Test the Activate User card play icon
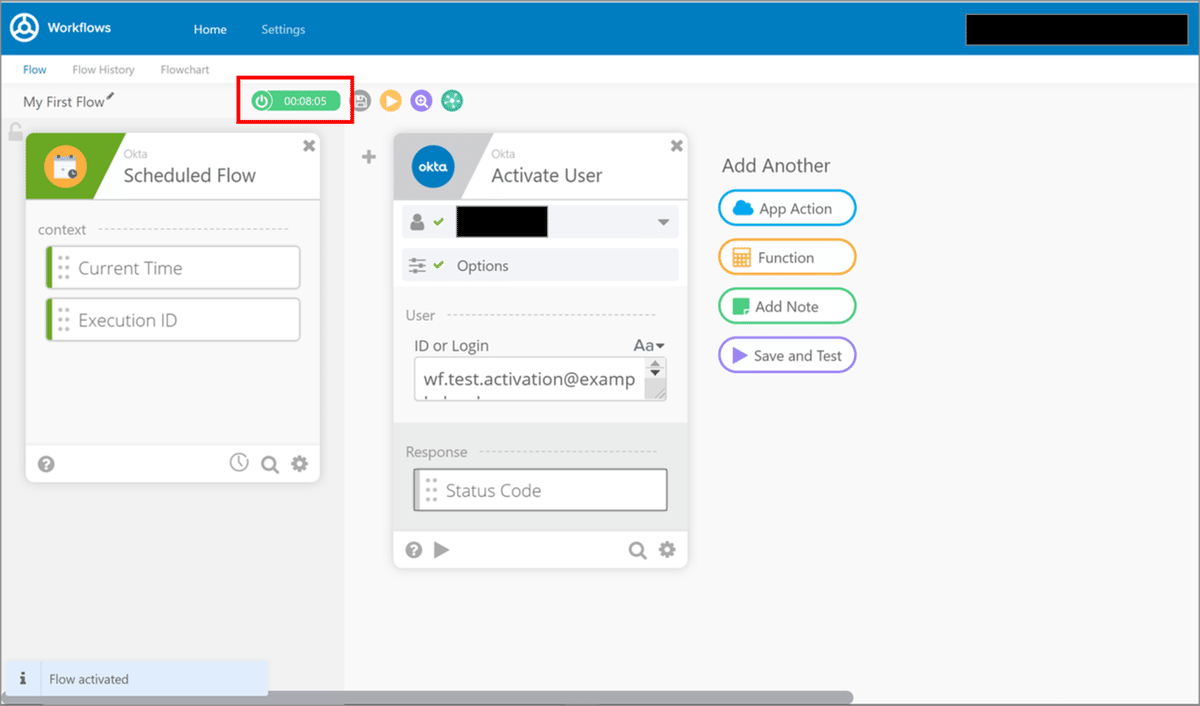Image resolution: width=1200 pixels, height=706 pixels. coord(441,550)
